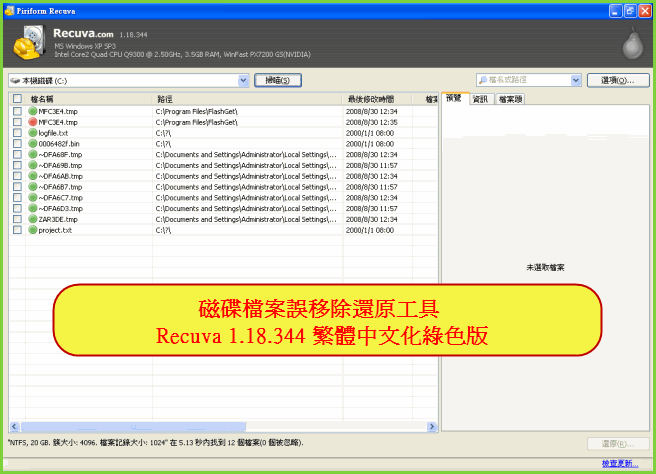Check the box next to project.txt
Image resolution: width=656 pixels, height=474 pixels.
(x=17, y=230)
